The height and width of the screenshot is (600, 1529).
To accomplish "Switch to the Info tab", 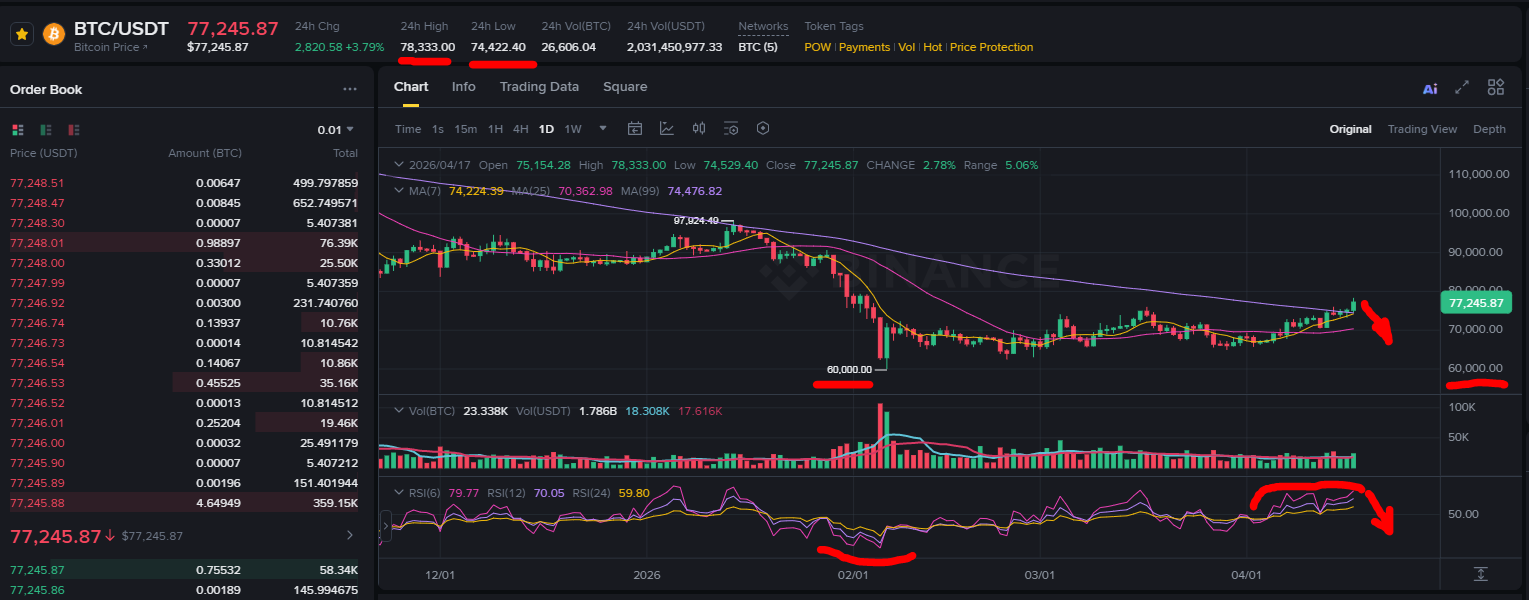I will (x=464, y=87).
